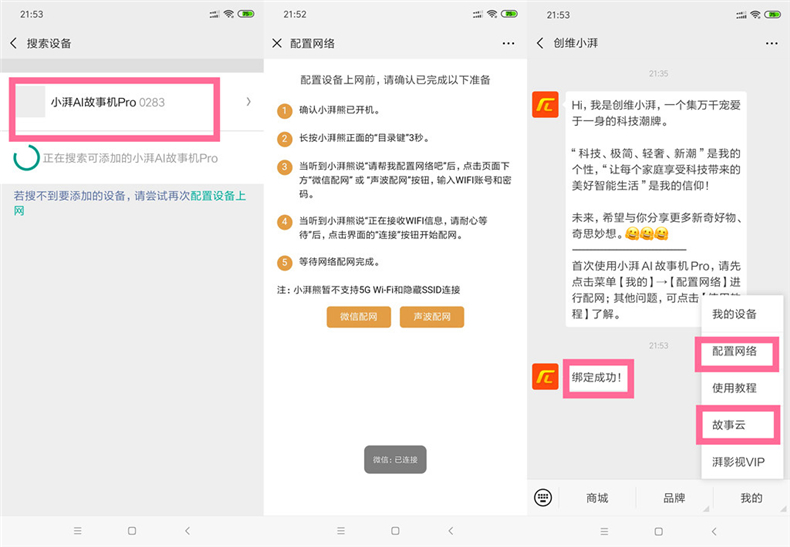Tap the 微信: 已连接 toast
This screenshot has width=790, height=547.
395,459
